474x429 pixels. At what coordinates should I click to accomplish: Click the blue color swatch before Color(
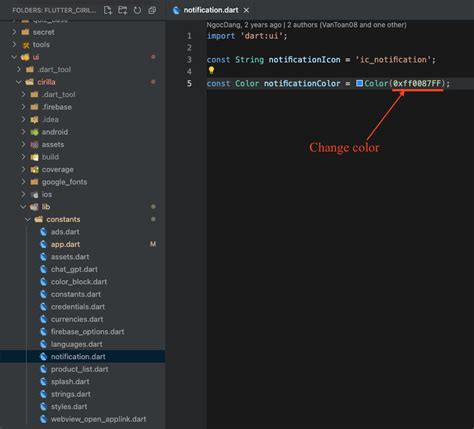[359, 83]
